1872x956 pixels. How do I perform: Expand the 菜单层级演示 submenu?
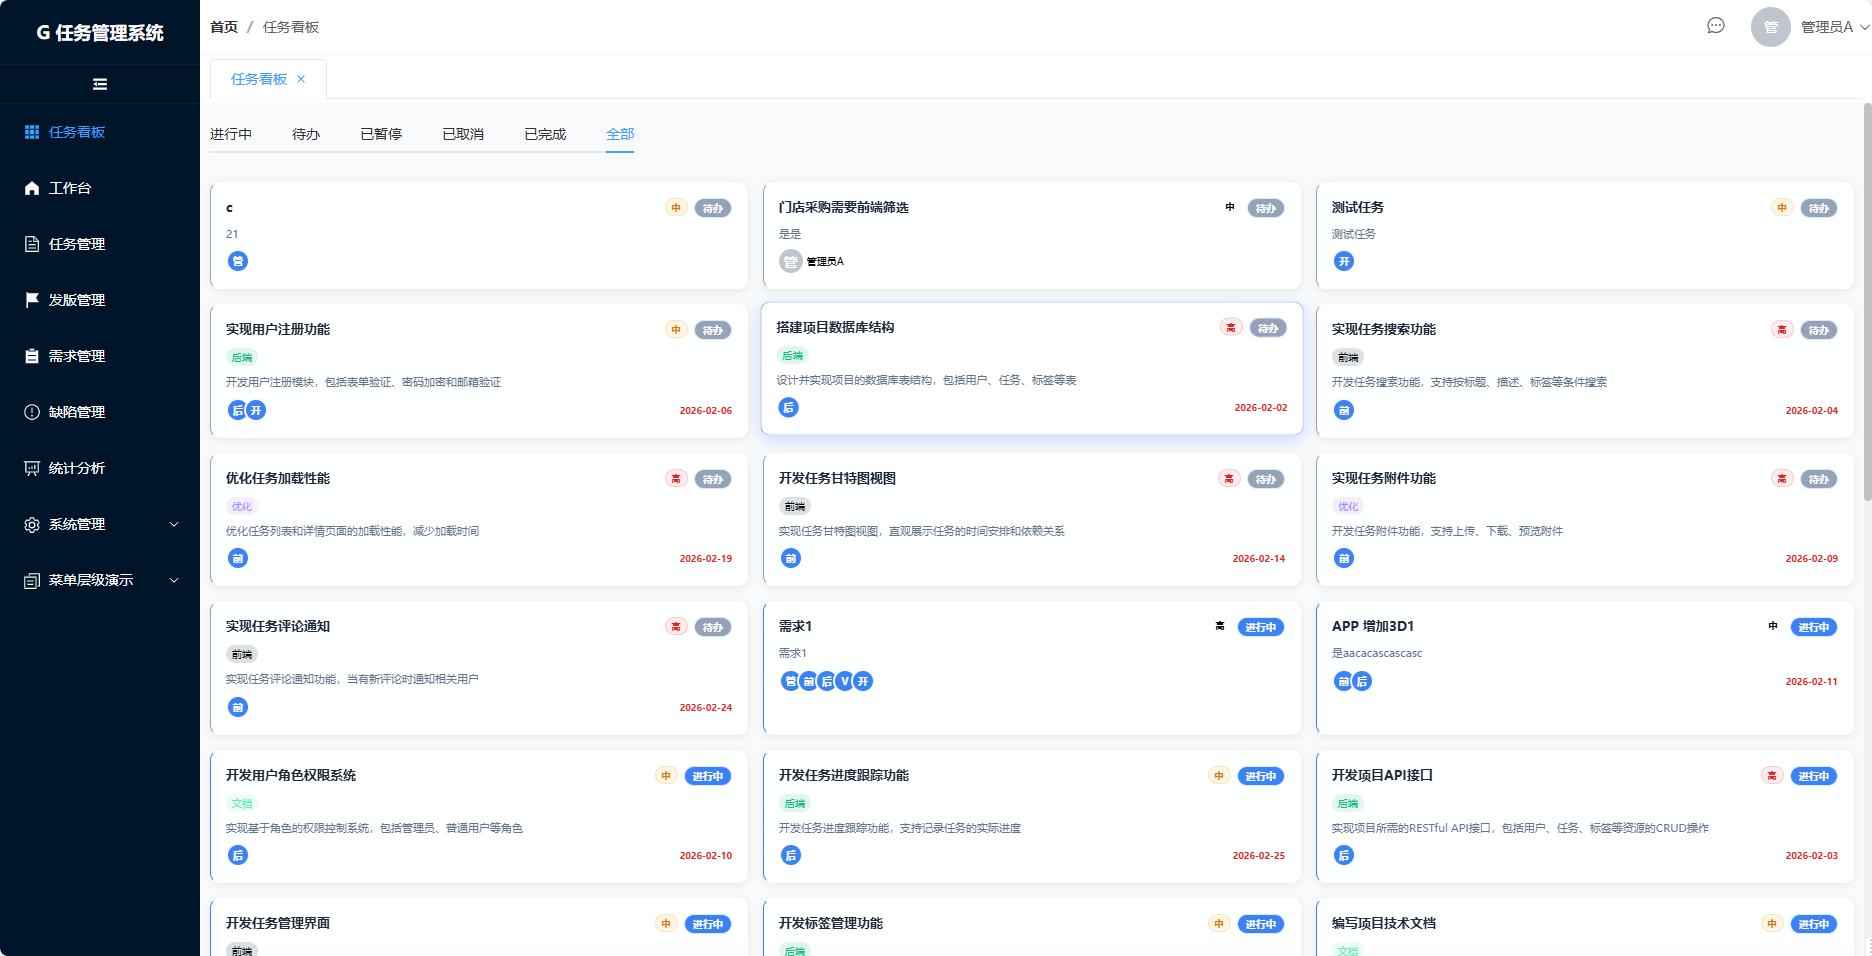174,580
